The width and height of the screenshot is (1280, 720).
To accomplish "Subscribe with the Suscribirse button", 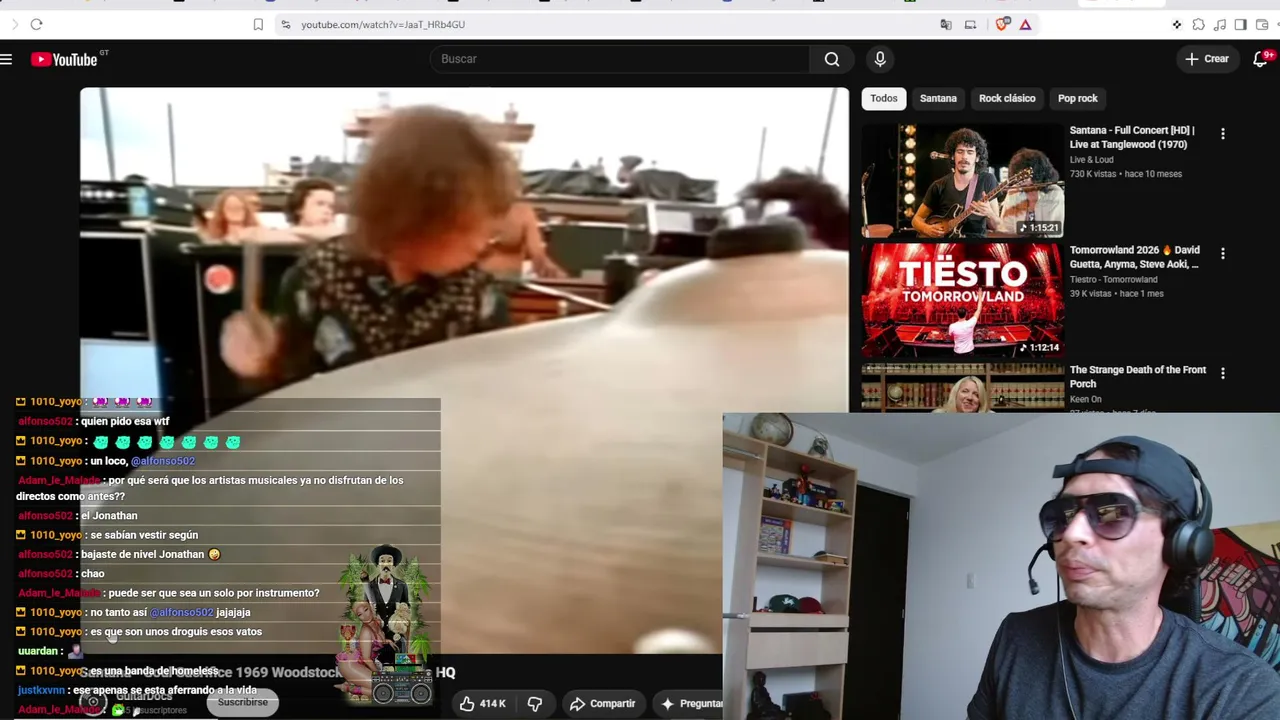I will click(243, 702).
